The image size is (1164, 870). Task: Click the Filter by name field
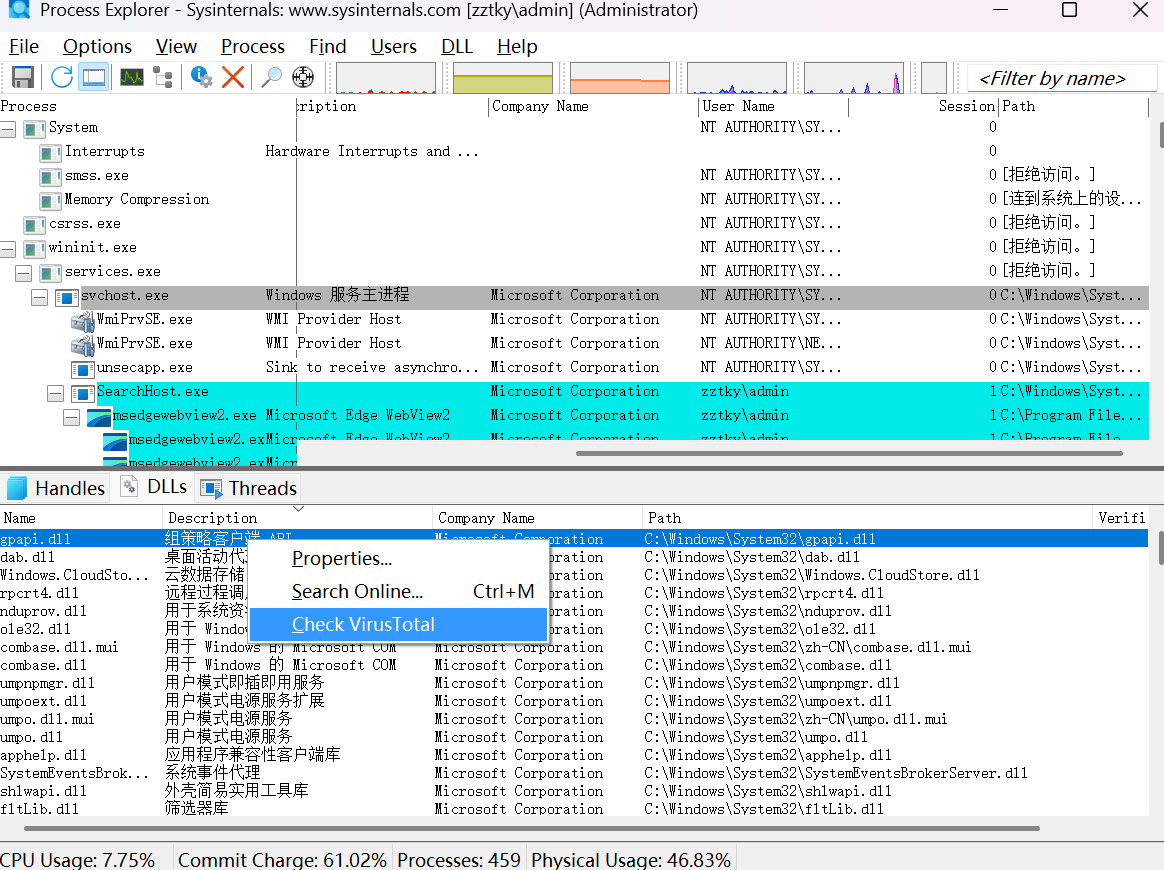(x=1061, y=78)
